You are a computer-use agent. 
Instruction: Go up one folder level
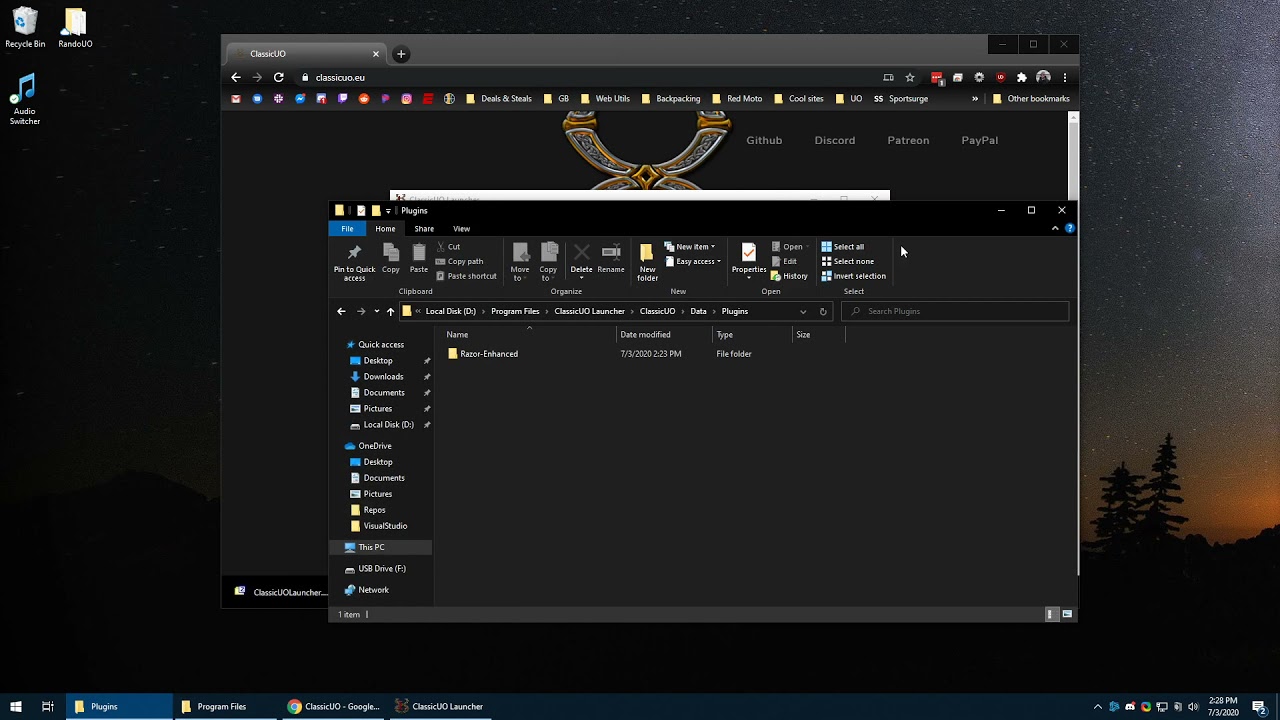390,311
